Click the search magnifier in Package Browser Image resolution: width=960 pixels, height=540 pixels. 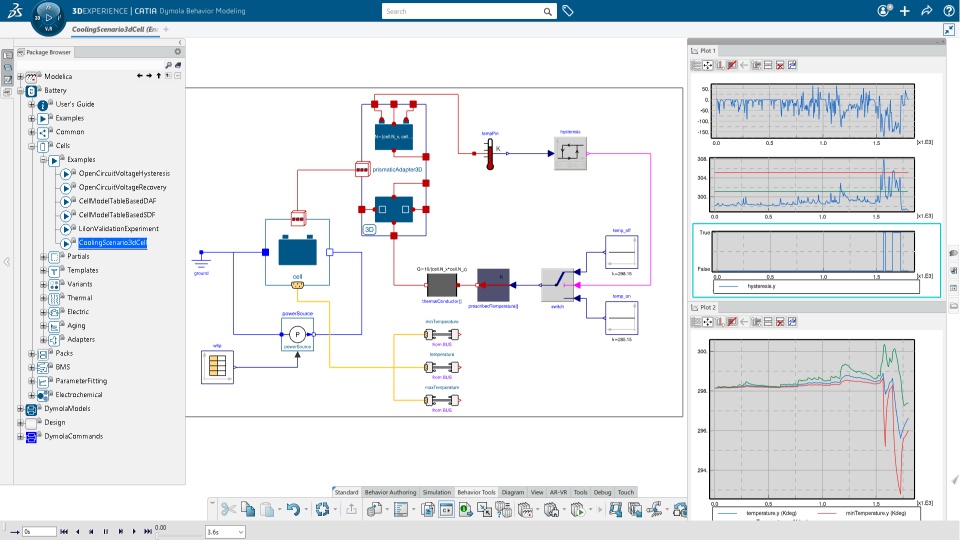click(168, 65)
